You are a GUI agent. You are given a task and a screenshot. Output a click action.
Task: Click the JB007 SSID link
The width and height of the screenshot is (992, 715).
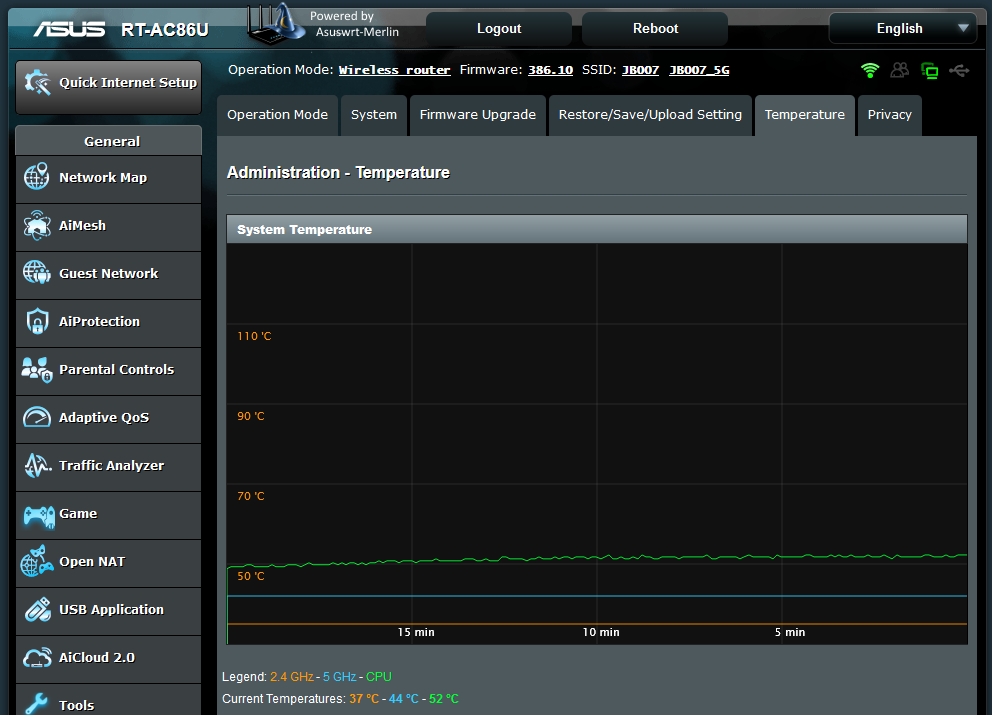[640, 70]
